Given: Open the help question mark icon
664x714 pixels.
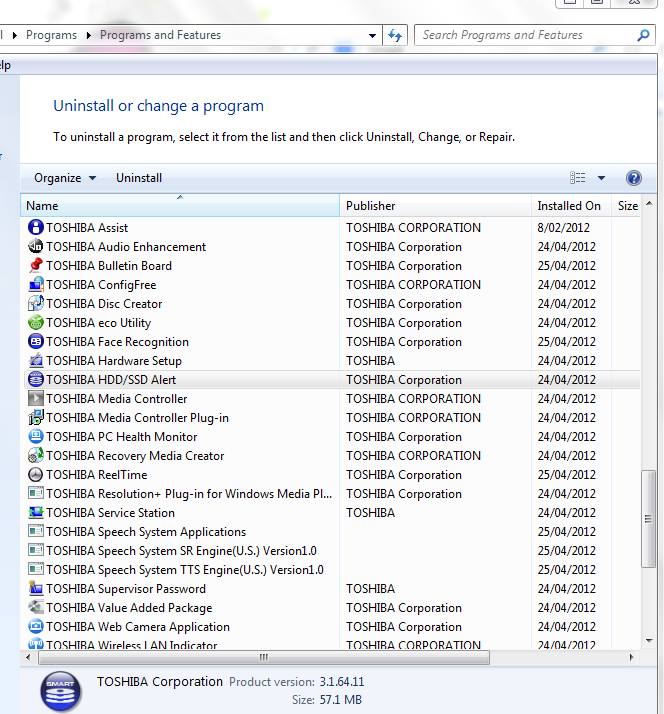Looking at the screenshot, I should pyautogui.click(x=633, y=178).
